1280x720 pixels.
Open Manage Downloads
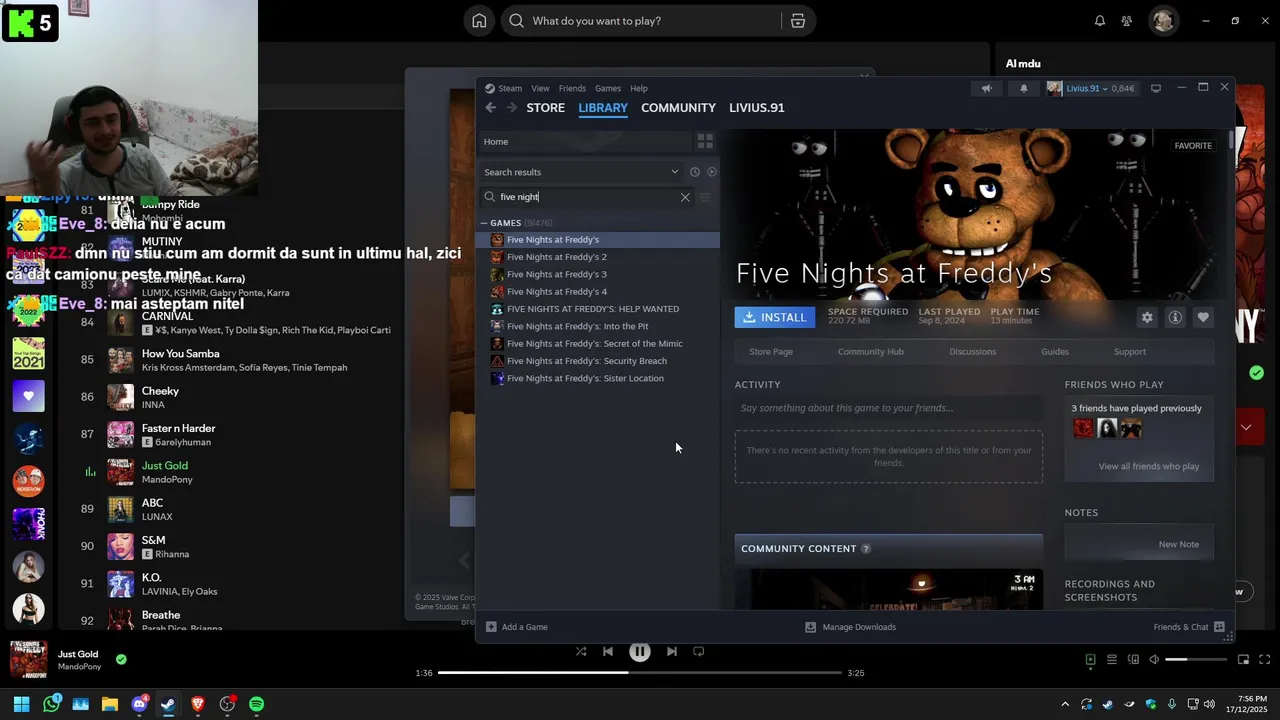pyautogui.click(x=851, y=627)
